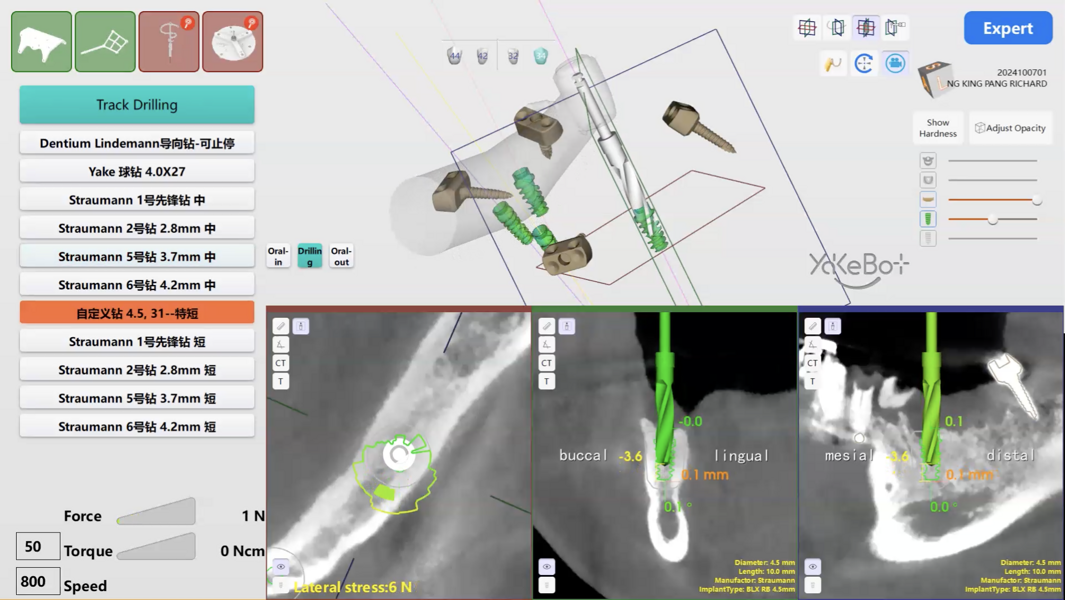The width and height of the screenshot is (1065, 600).
Task: Toggle jaw layer opacity icon
Action: (928, 180)
